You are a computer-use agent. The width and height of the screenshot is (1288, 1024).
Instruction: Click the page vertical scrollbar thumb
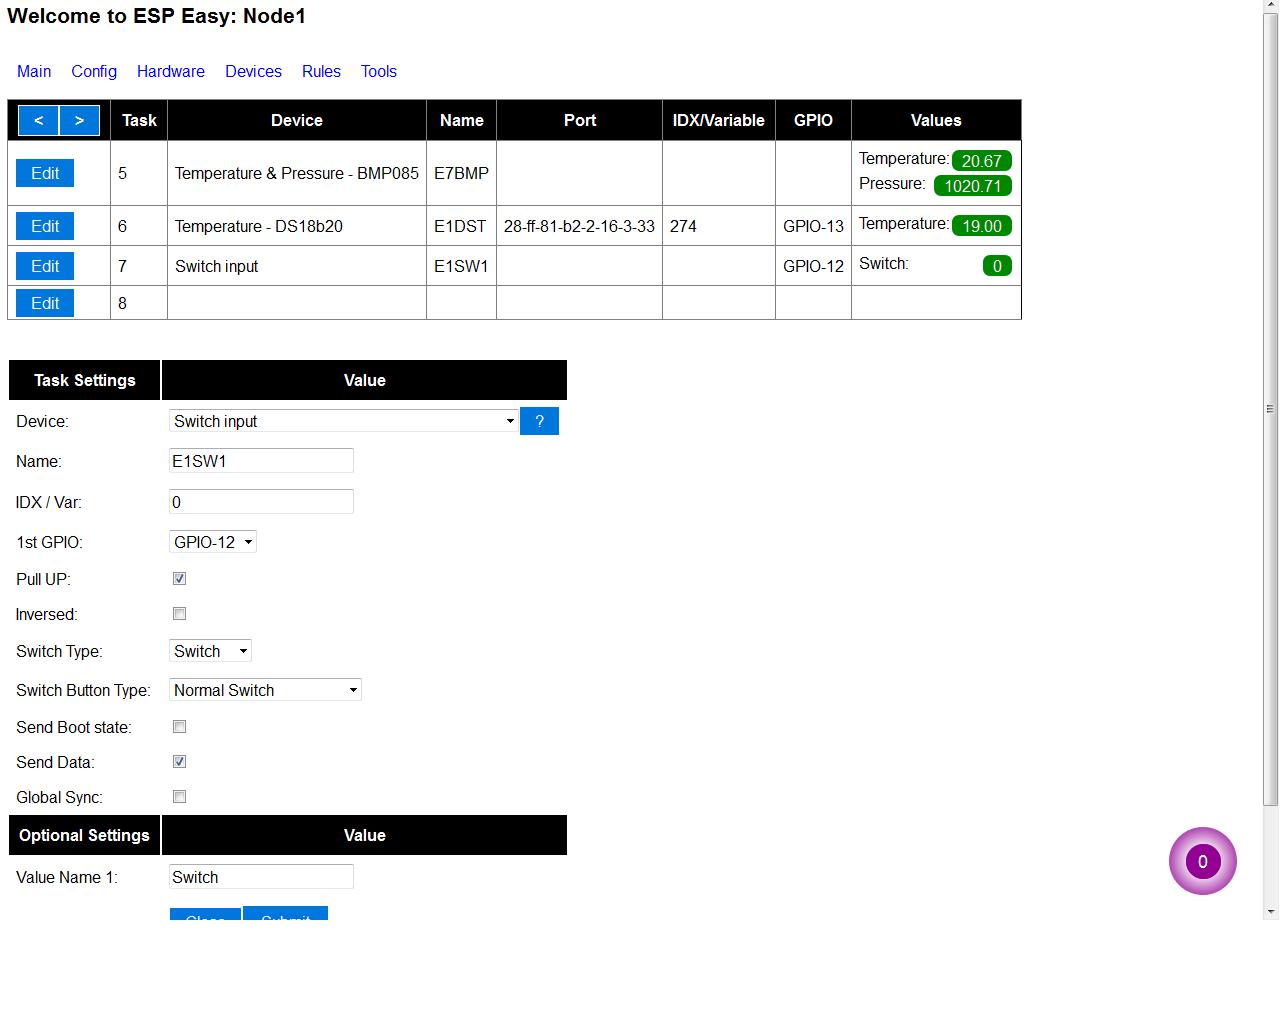[x=1270, y=408]
